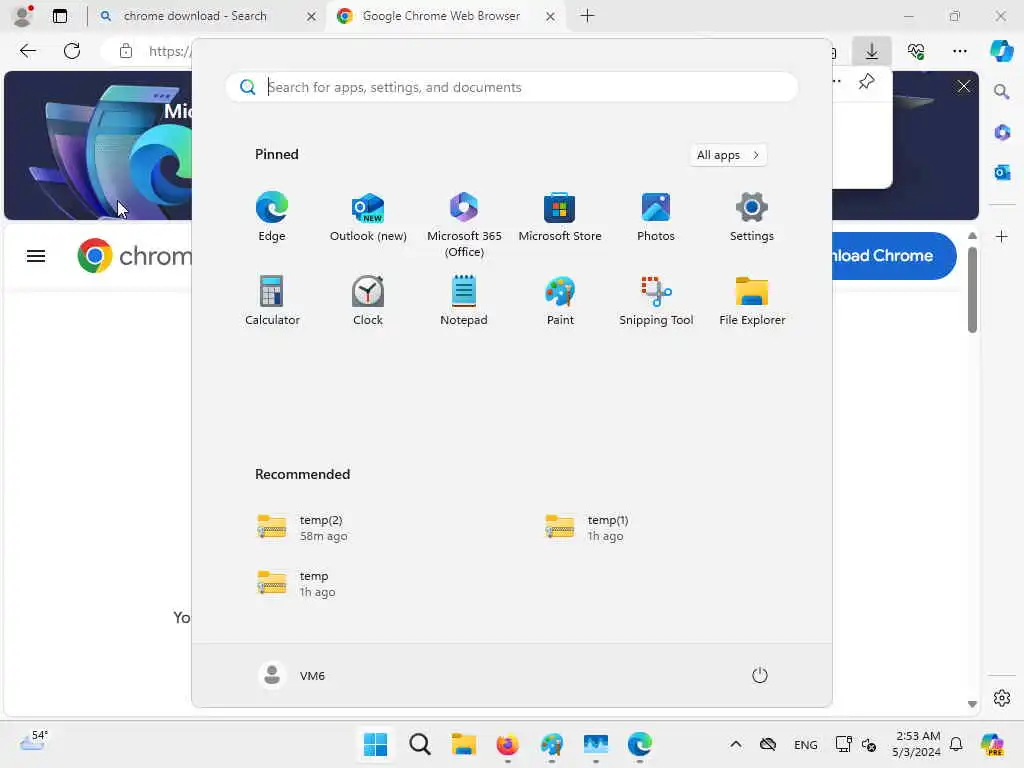Open the whiteboard app on taskbar
This screenshot has width=1024, height=768.
tap(596, 744)
